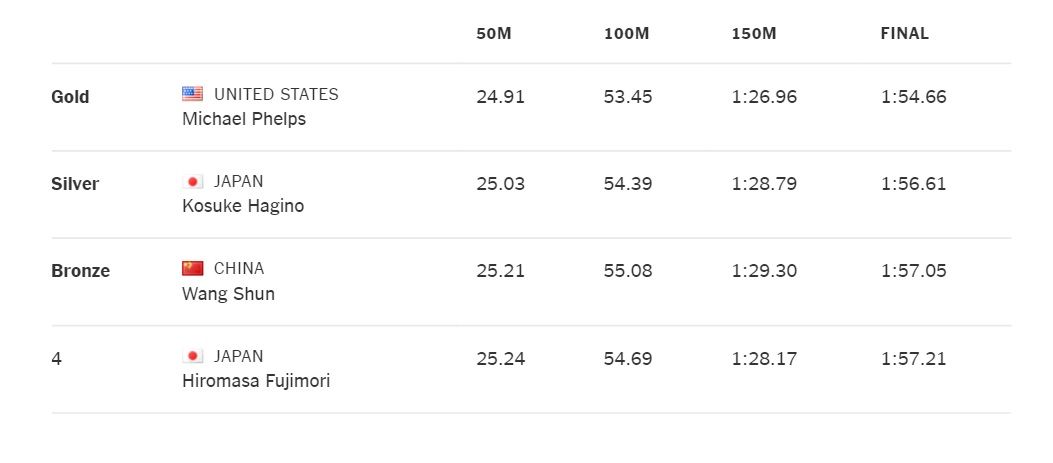Click the Silver medal label
Viewport: 1053px width, 463px height.
(75, 184)
